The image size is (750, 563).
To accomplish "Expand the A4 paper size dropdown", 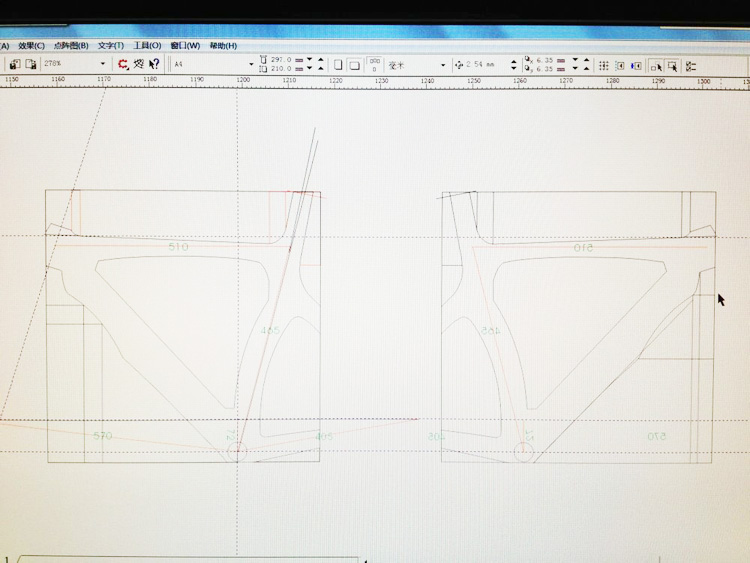I will [249, 64].
